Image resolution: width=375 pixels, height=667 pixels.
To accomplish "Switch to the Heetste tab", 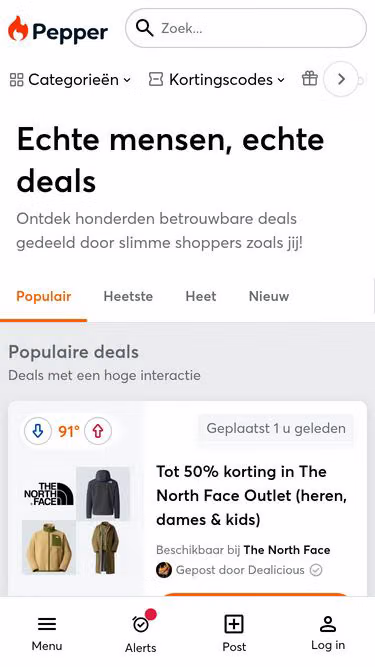I will [128, 296].
